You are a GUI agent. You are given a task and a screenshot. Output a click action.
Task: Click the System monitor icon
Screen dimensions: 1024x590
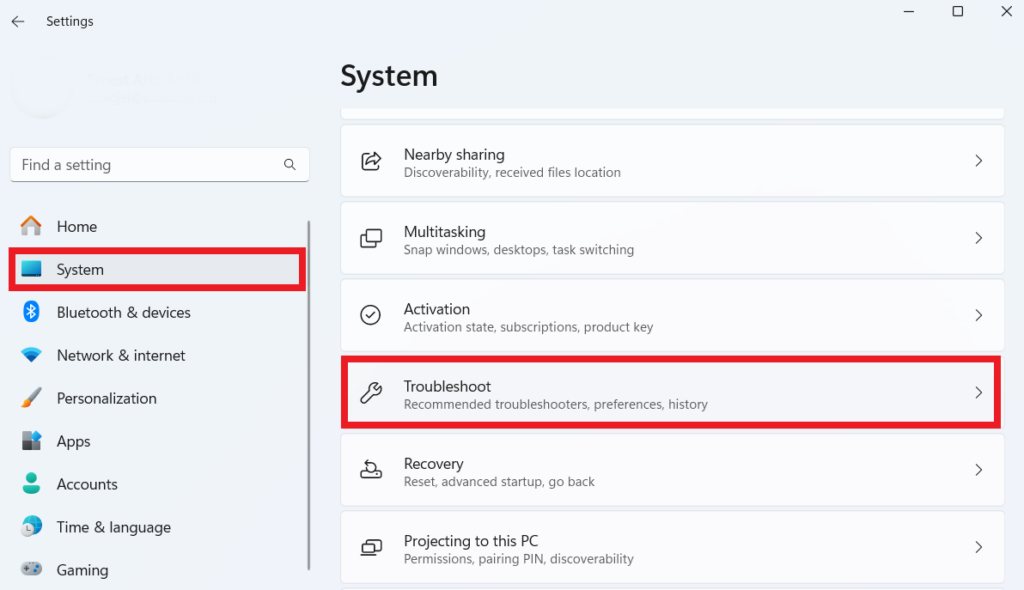(x=31, y=269)
